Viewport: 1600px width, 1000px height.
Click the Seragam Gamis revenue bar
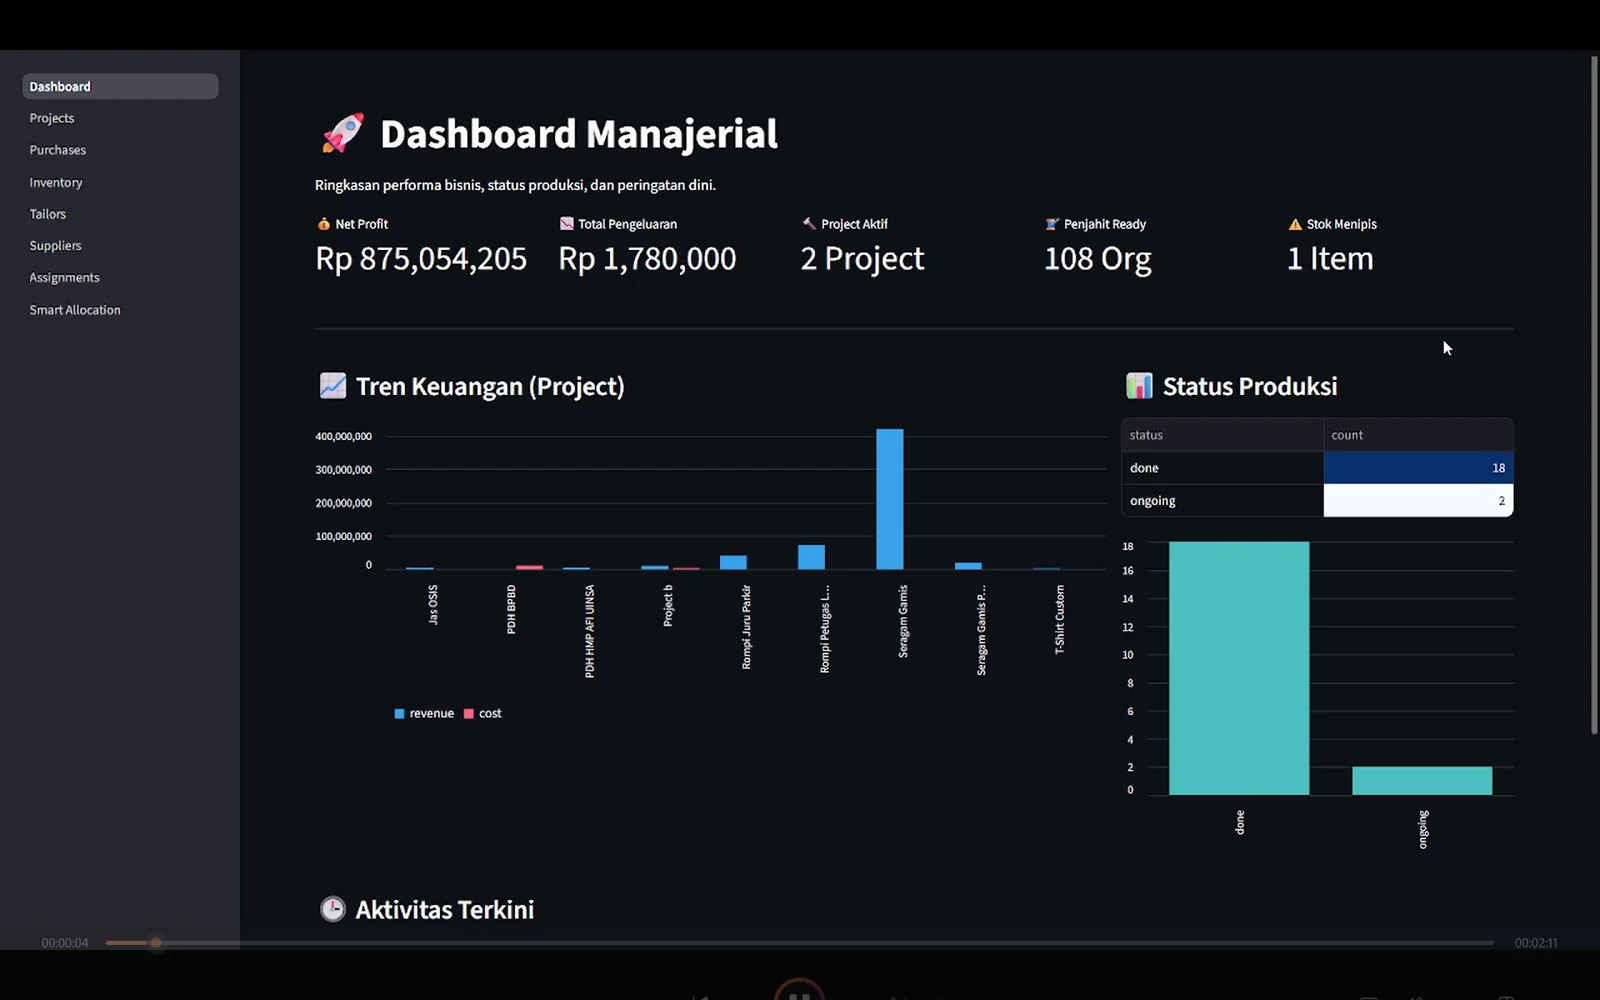tap(890, 499)
